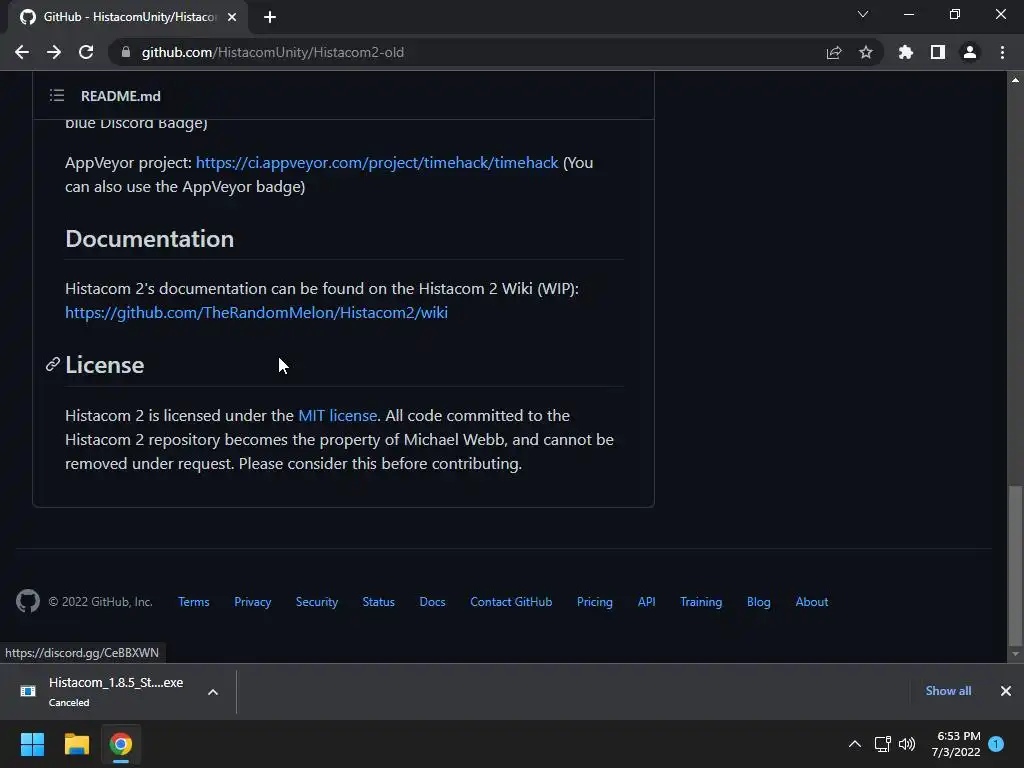Close the GitHub Histacom tab
This screenshot has height=768, width=1024.
click(x=232, y=17)
